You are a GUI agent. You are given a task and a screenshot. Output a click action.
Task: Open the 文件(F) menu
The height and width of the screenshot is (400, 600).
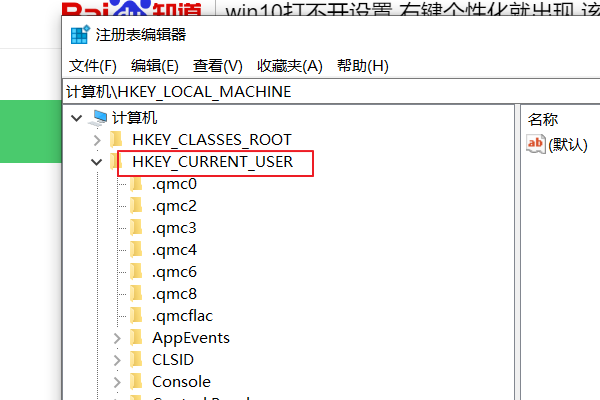[x=93, y=65]
